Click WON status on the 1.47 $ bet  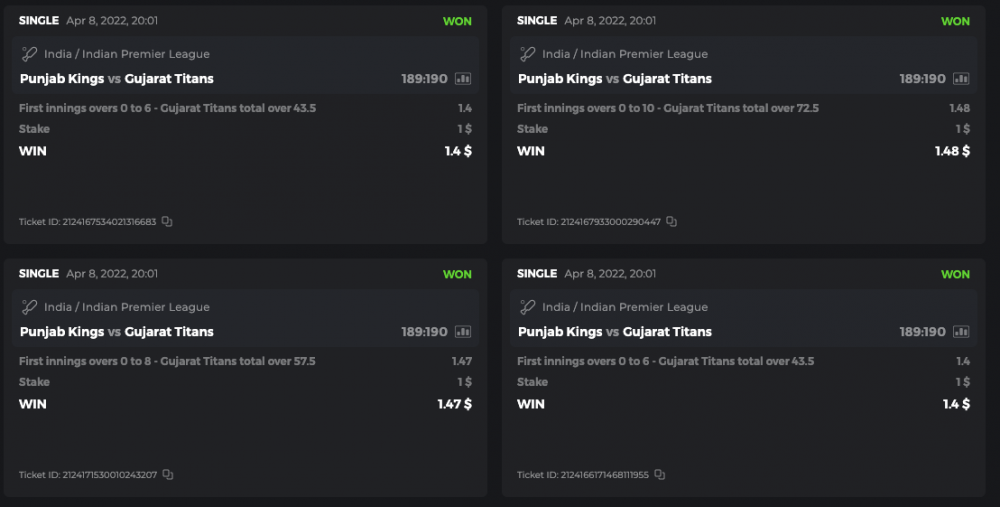click(457, 274)
